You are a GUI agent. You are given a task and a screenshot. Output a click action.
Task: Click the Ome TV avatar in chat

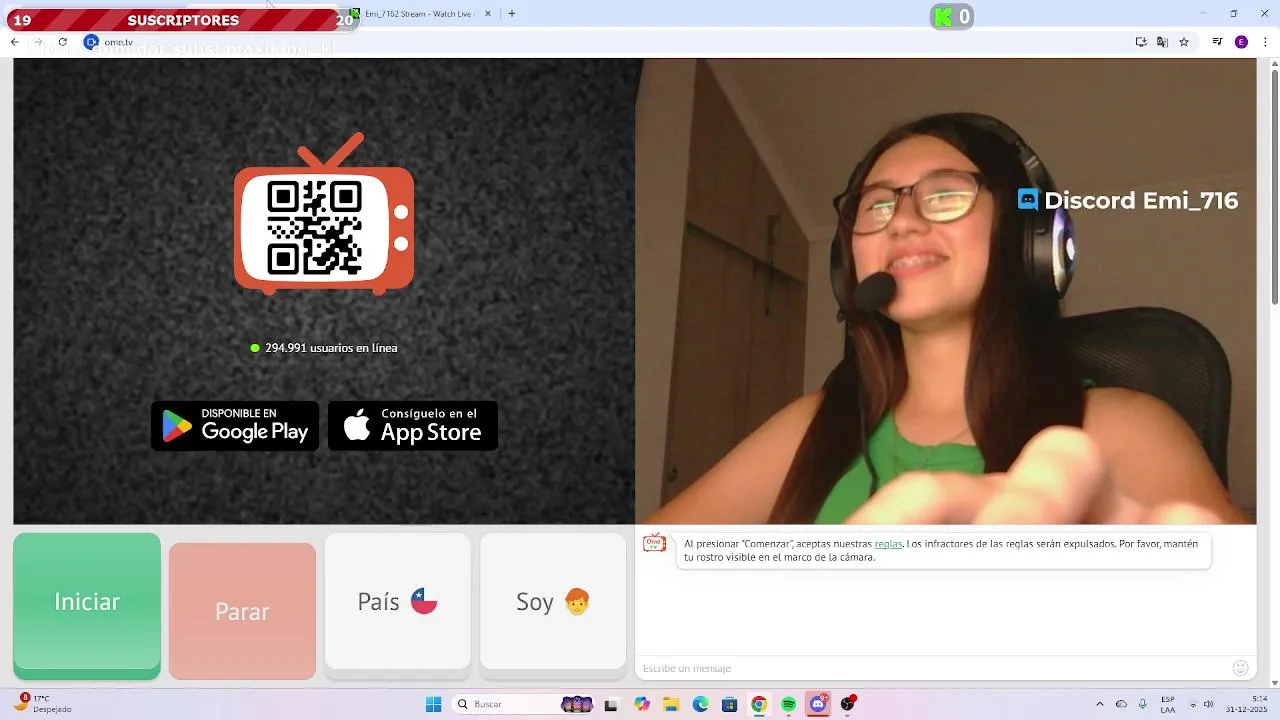[x=654, y=543]
